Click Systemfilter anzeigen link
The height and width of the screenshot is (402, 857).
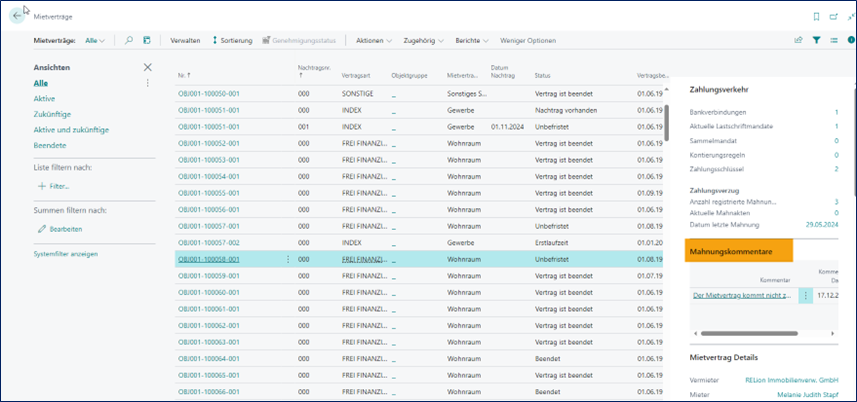click(x=65, y=254)
